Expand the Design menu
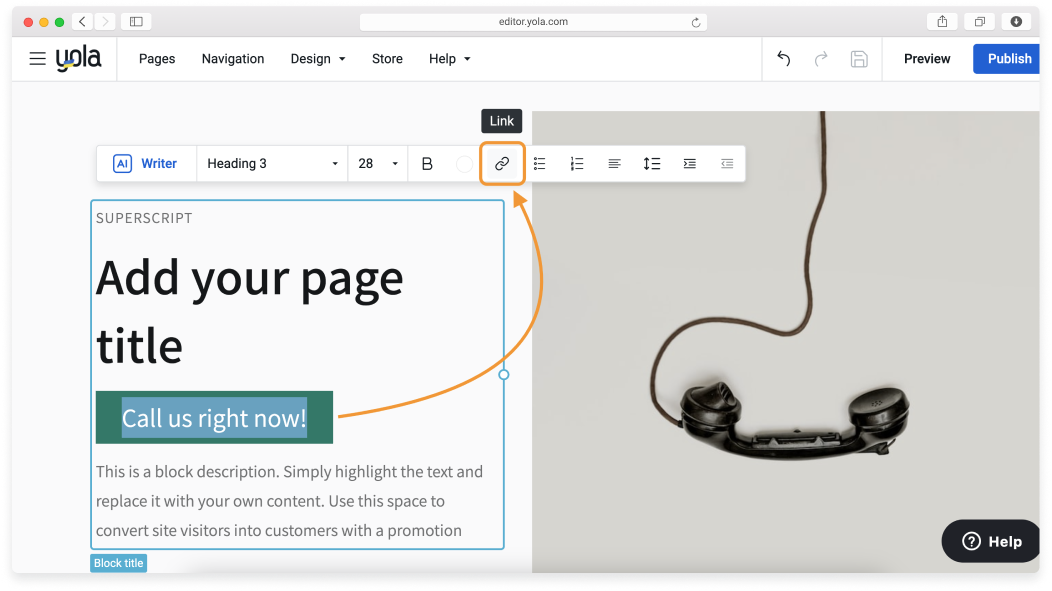 click(x=318, y=59)
